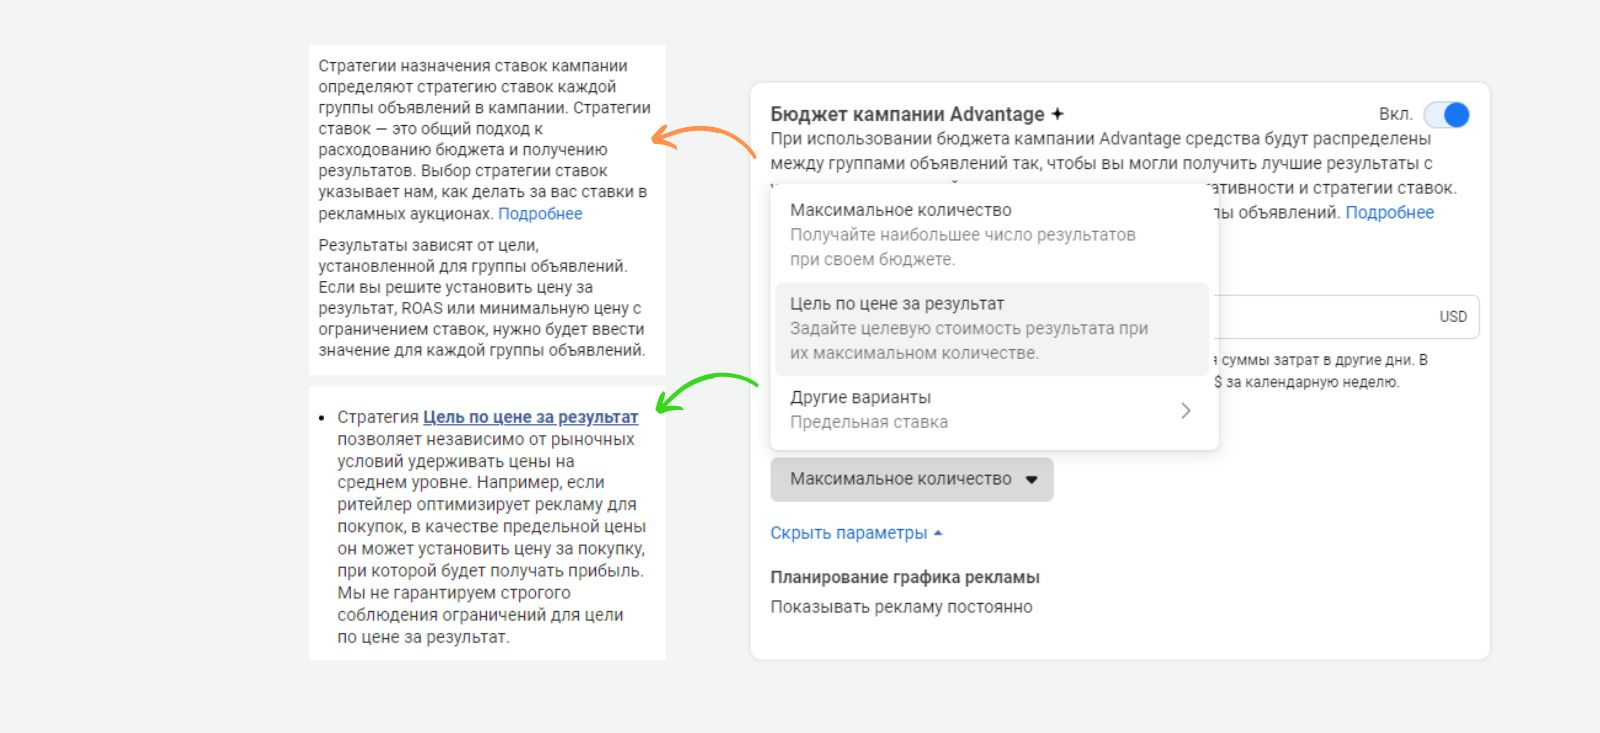Open Подробнее link in bid strategies text
Image resolution: width=1600 pixels, height=733 pixels.
click(540, 214)
